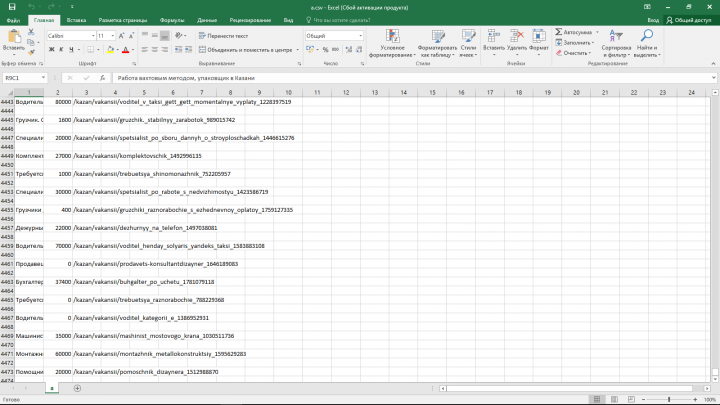720x405 pixels.
Task: Center text horizontally icon
Action: 155,50
